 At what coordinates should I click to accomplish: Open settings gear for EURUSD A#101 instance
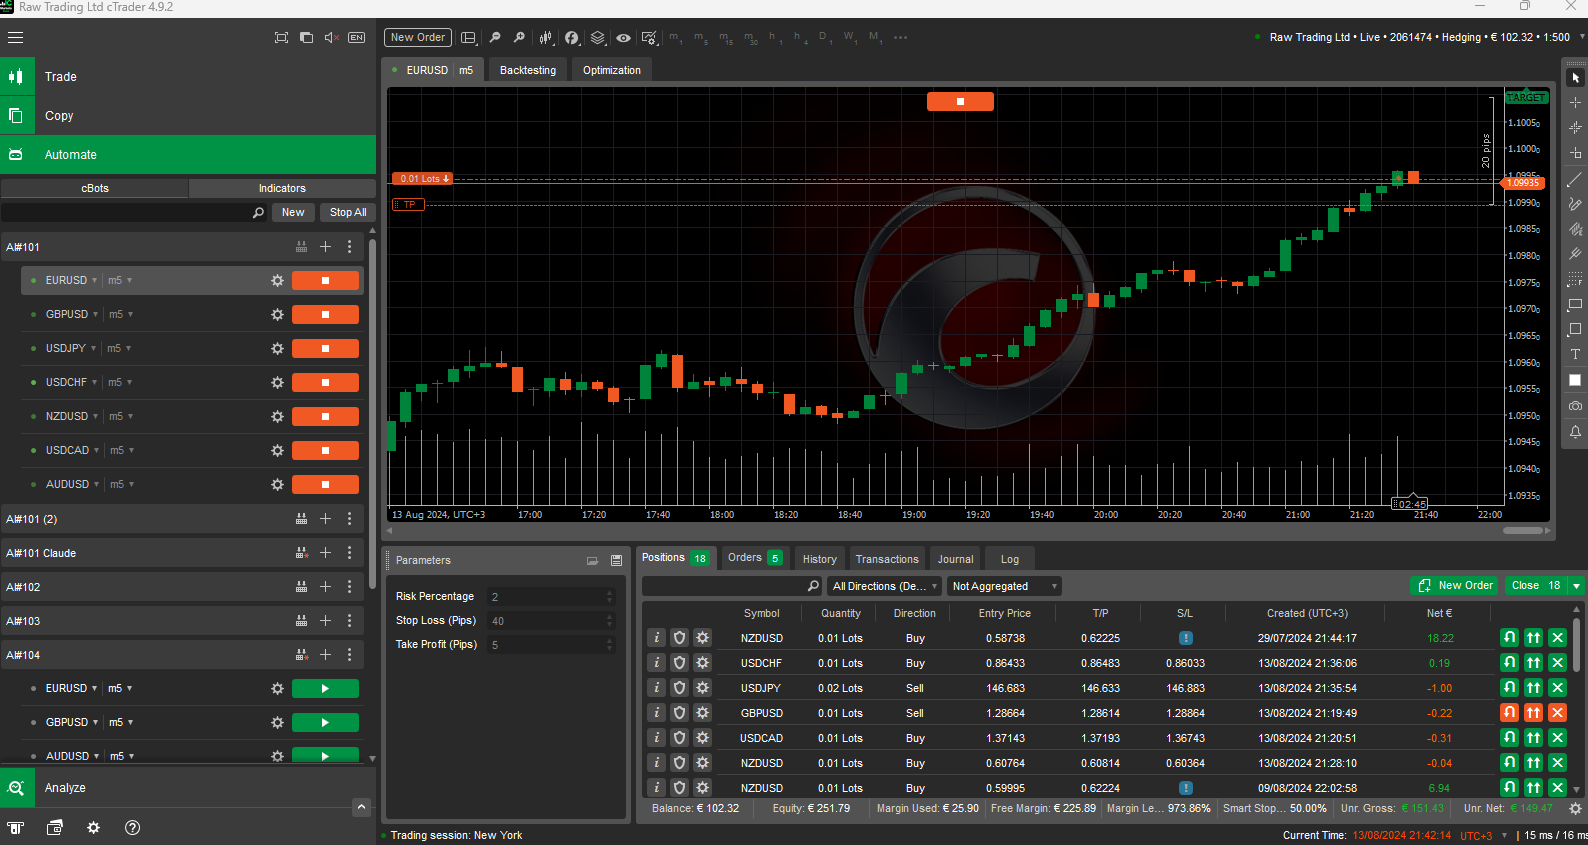point(278,281)
